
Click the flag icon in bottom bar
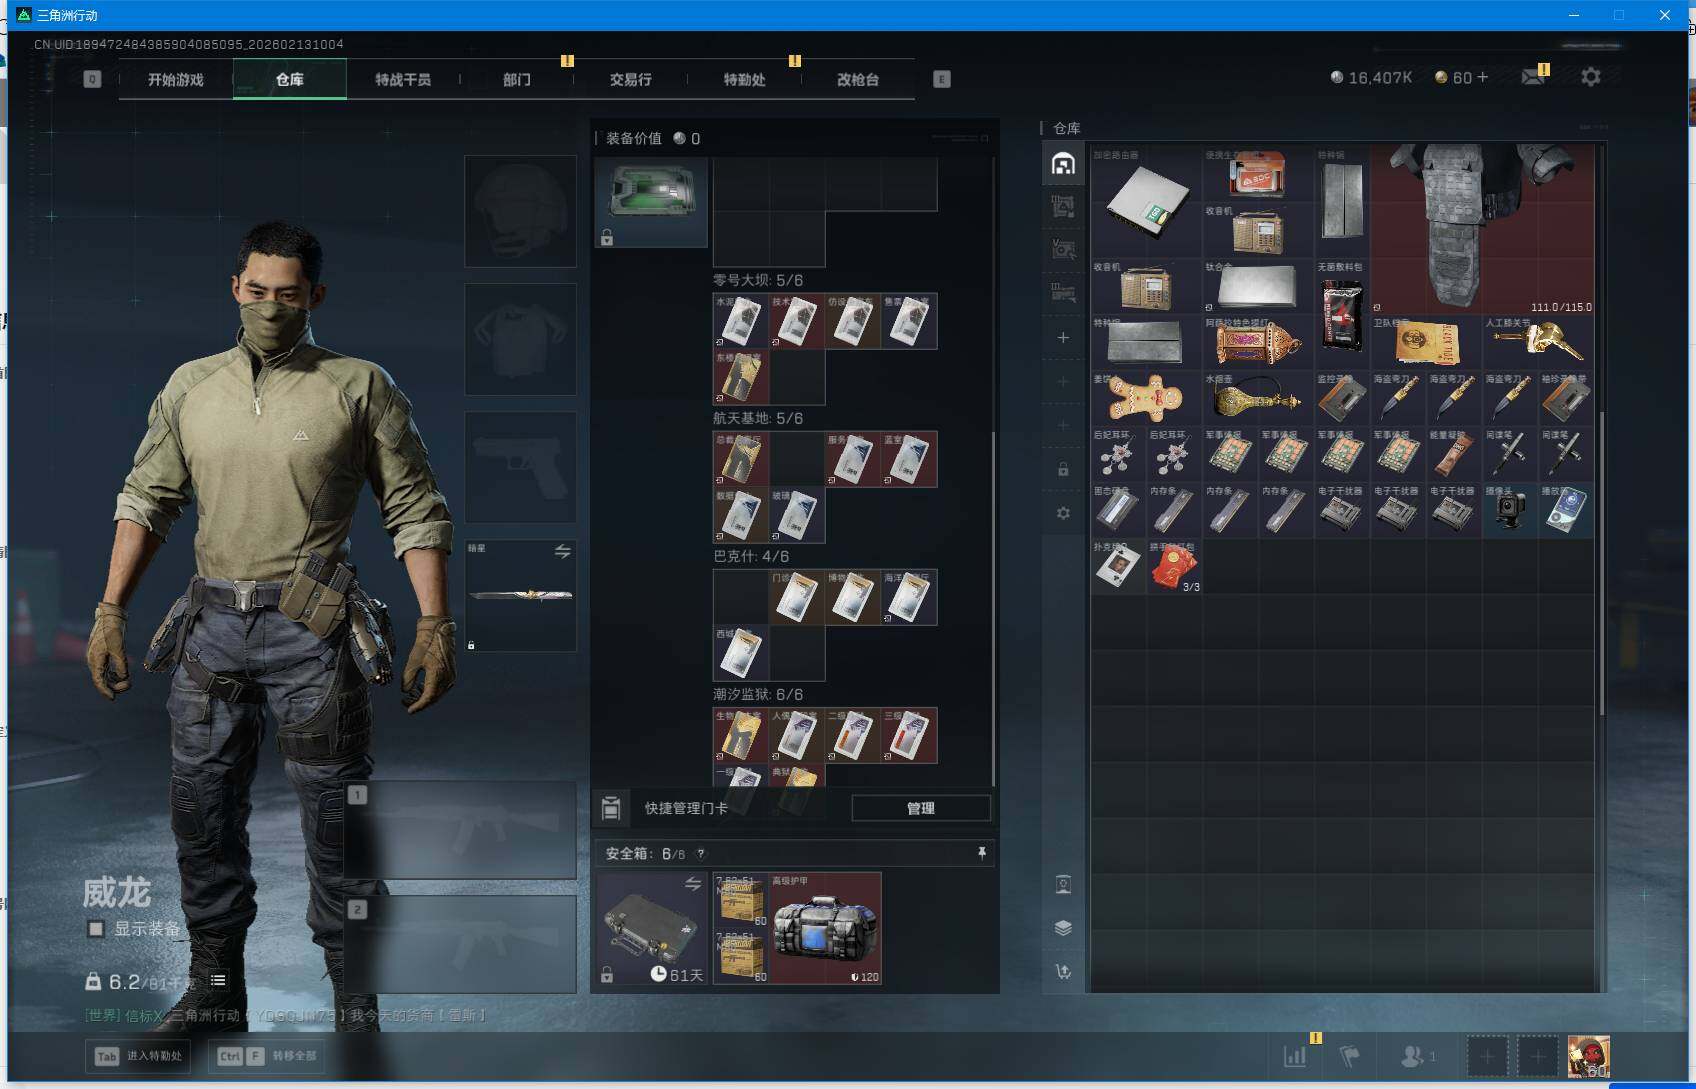pyautogui.click(x=1350, y=1056)
